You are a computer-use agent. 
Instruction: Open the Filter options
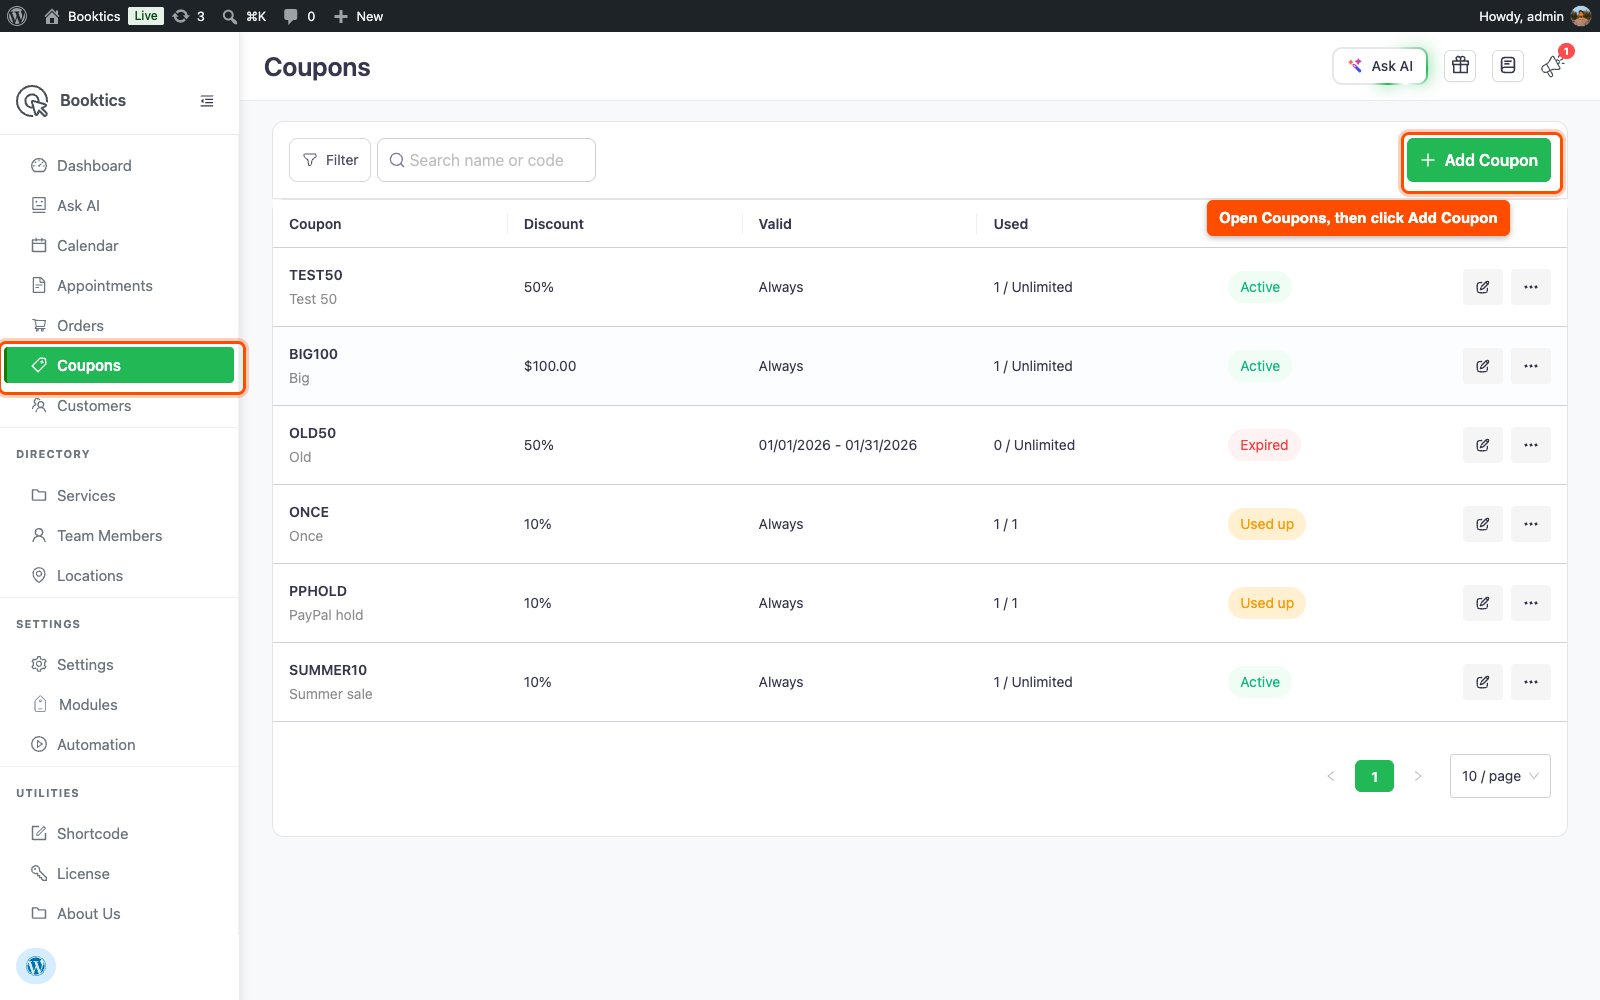point(330,160)
